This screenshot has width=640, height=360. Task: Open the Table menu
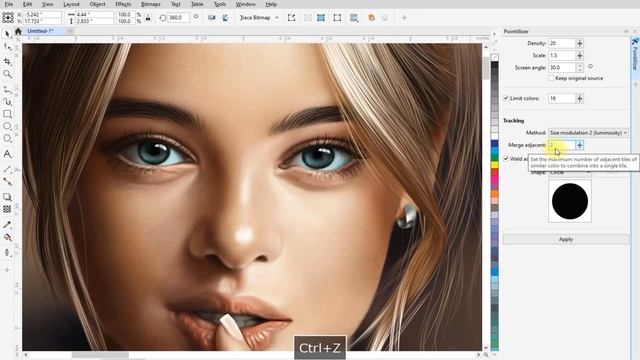pos(197,4)
